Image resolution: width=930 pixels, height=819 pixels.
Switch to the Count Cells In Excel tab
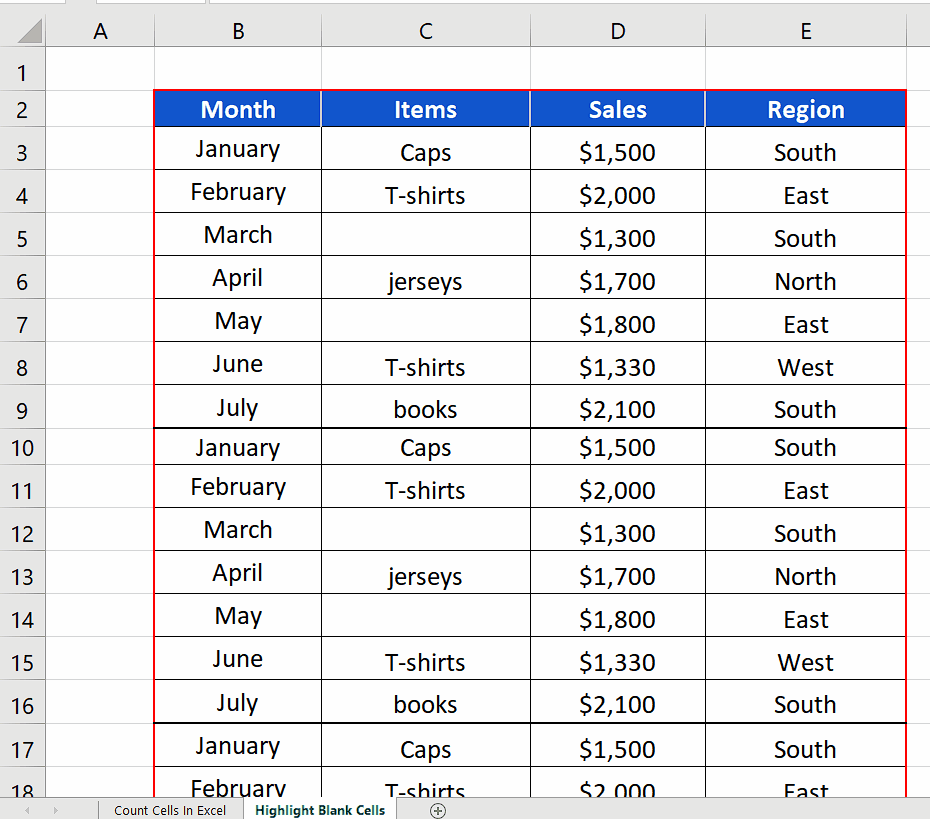pyautogui.click(x=170, y=810)
